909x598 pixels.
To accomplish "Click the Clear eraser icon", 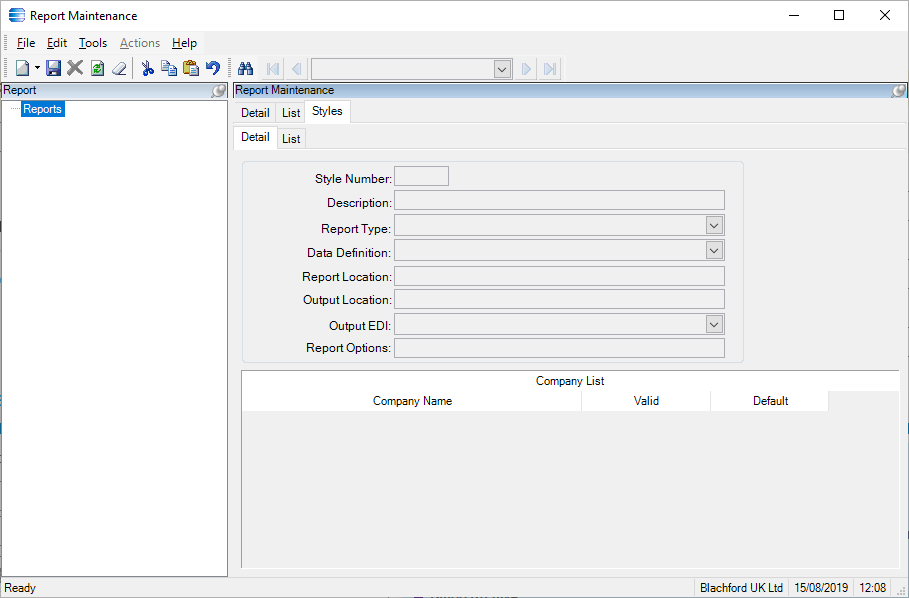I will (x=119, y=69).
